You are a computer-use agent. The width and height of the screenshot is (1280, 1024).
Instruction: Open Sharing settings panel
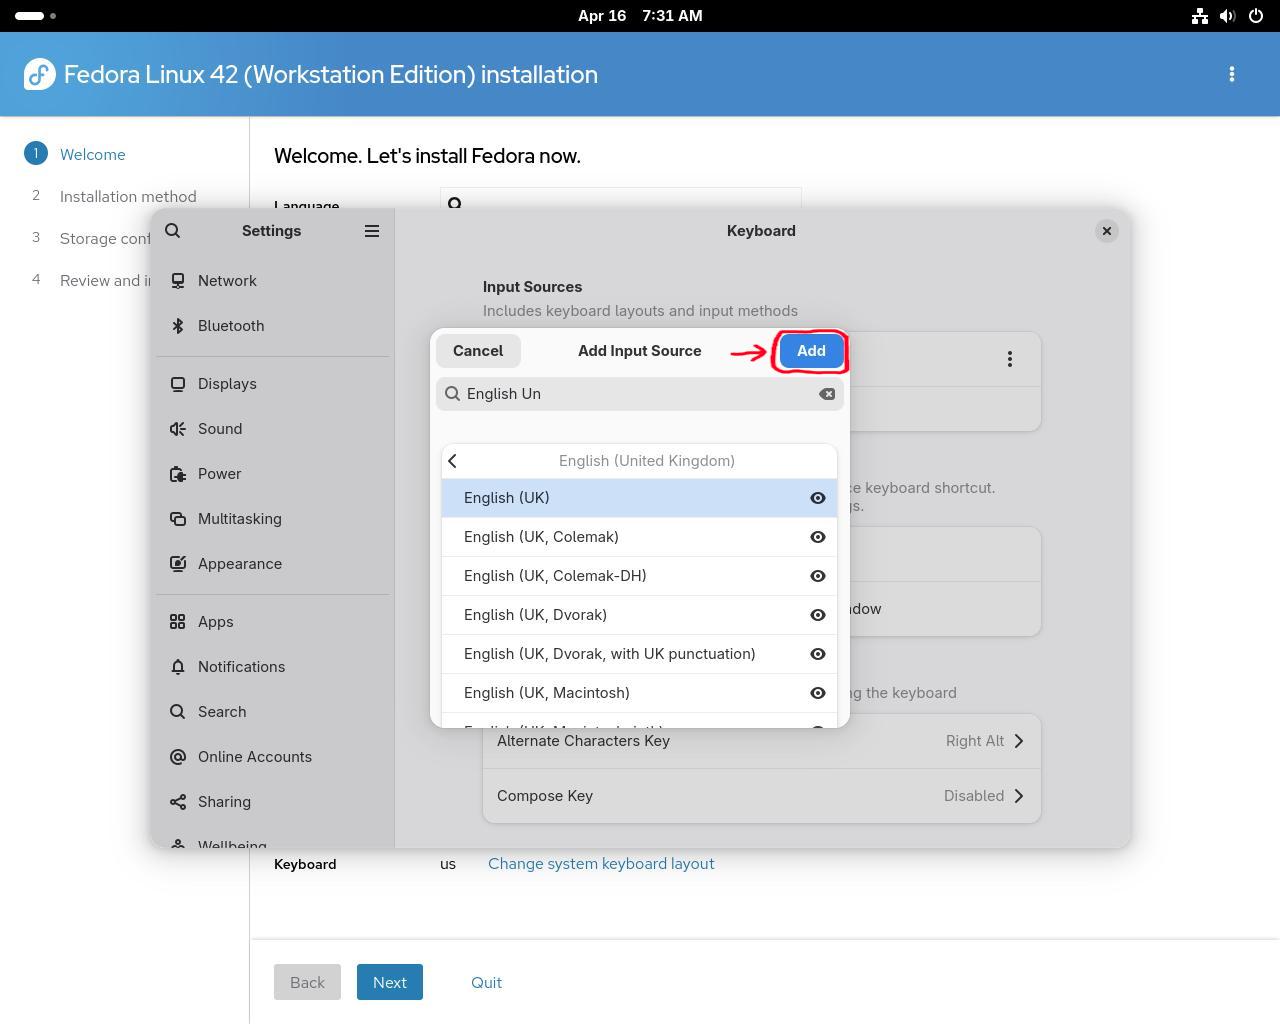pyautogui.click(x=272, y=802)
